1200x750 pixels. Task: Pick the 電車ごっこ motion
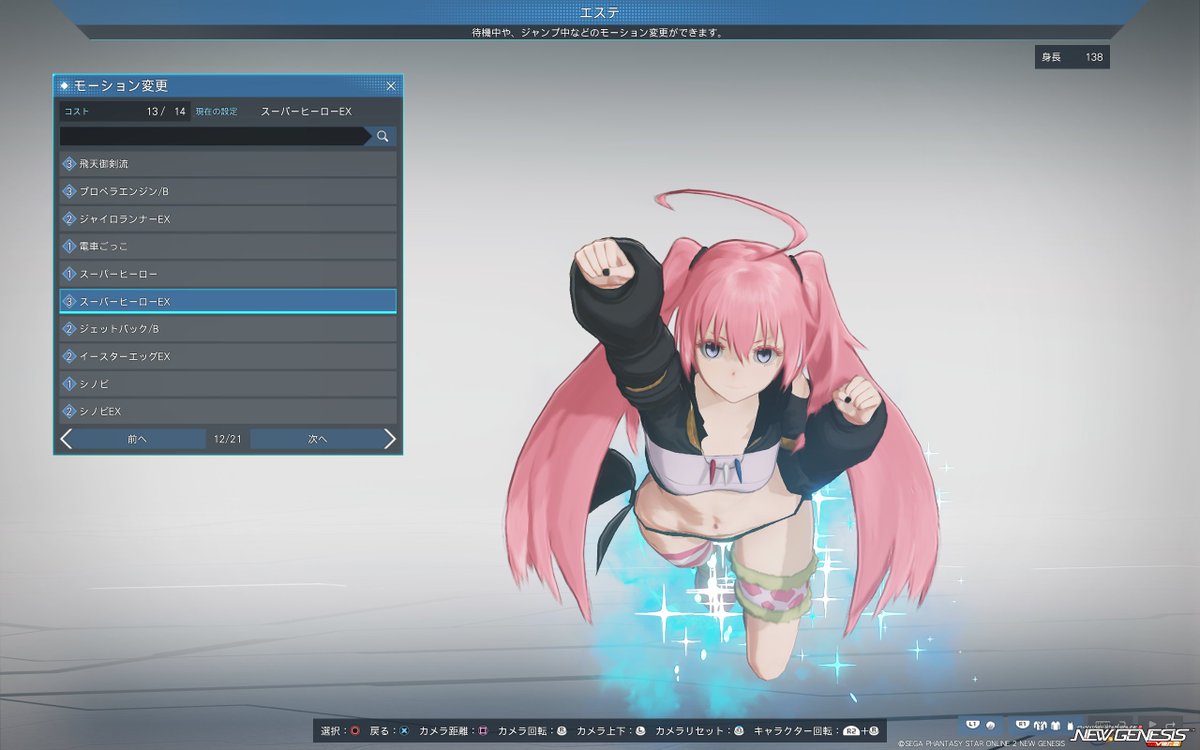pyautogui.click(x=228, y=246)
